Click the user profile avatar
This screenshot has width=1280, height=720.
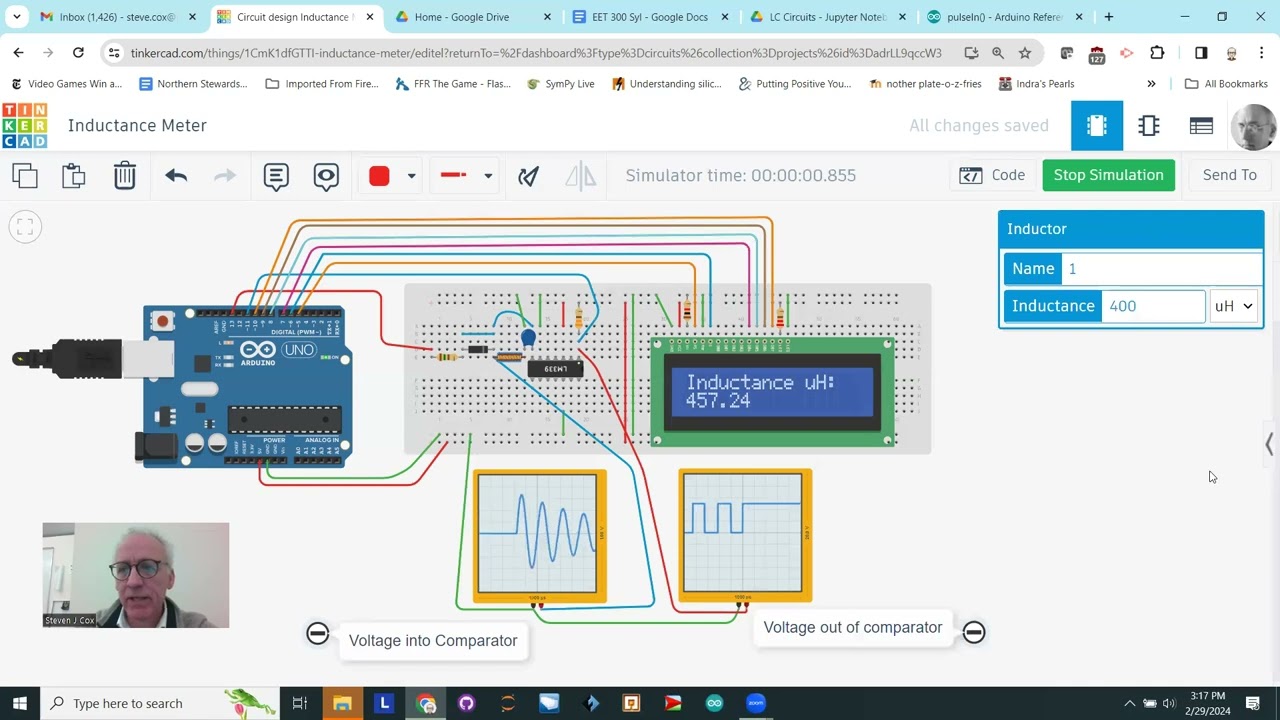(1253, 126)
